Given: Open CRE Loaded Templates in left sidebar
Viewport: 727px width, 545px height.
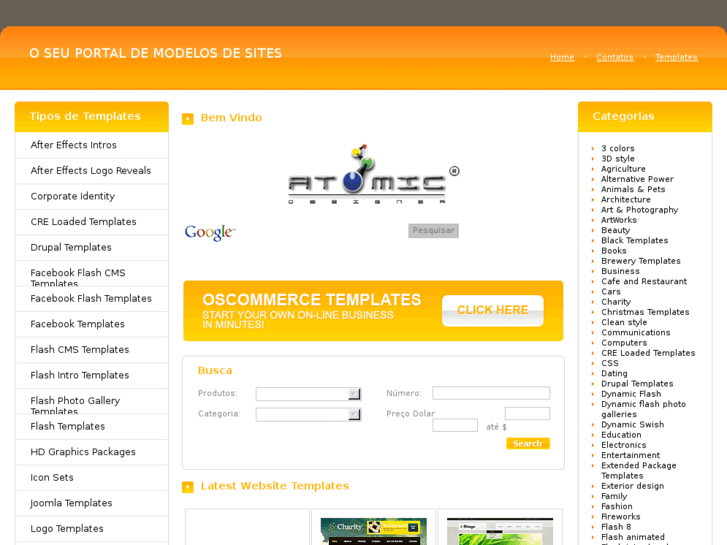Looking at the screenshot, I should tap(83, 222).
